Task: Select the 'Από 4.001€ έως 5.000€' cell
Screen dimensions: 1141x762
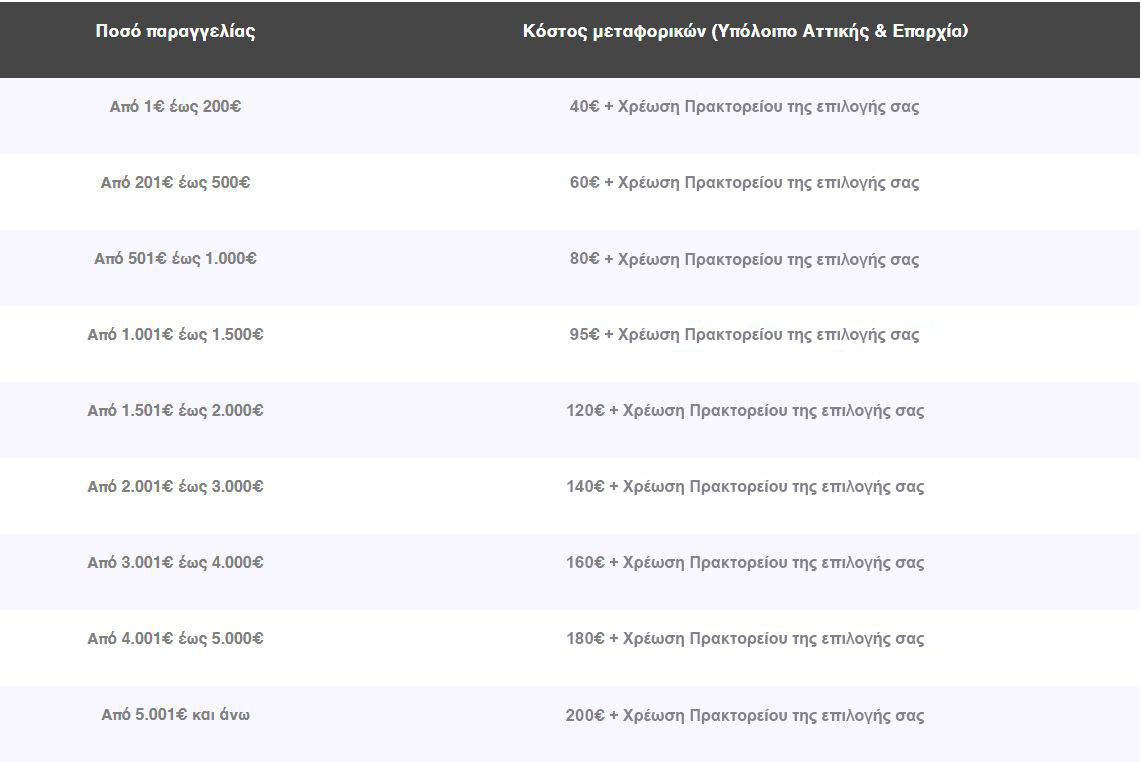Action: pos(175,639)
